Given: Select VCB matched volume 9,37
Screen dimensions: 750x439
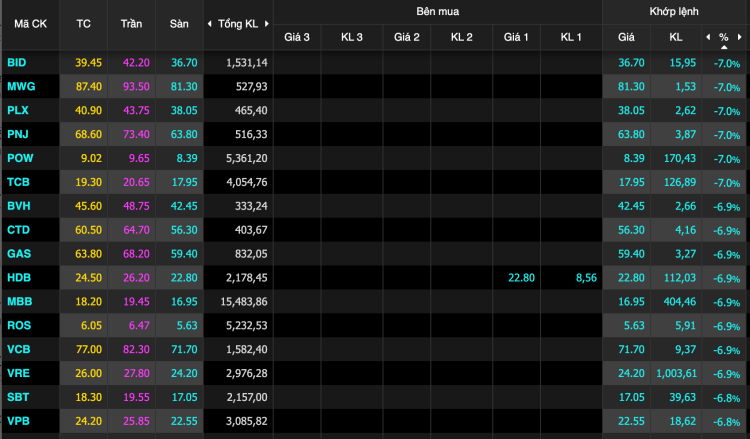Looking at the screenshot, I should point(685,350).
